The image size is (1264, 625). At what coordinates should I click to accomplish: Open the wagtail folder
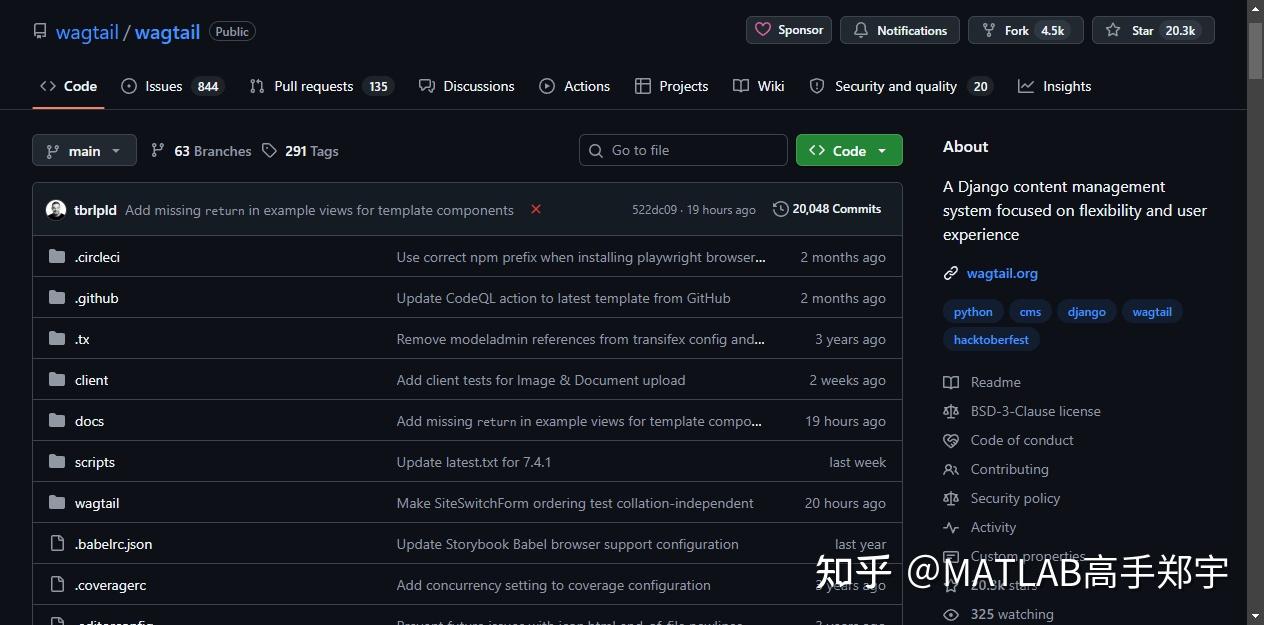click(x=97, y=503)
